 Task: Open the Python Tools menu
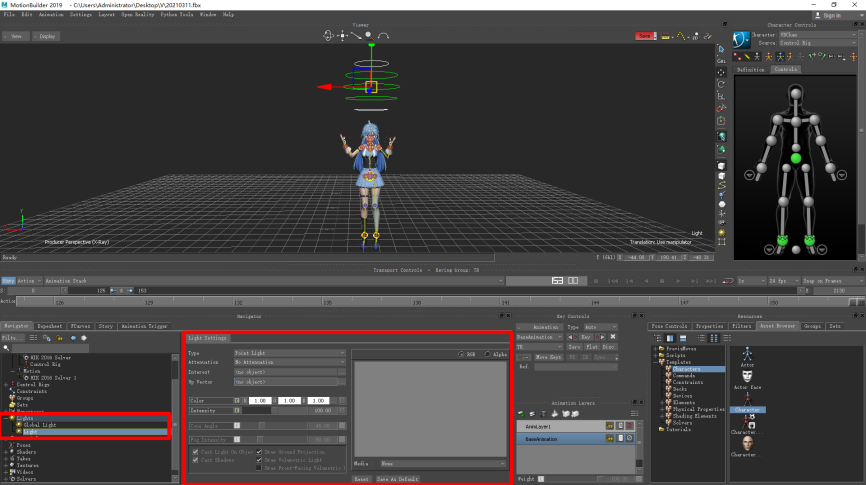[178, 15]
